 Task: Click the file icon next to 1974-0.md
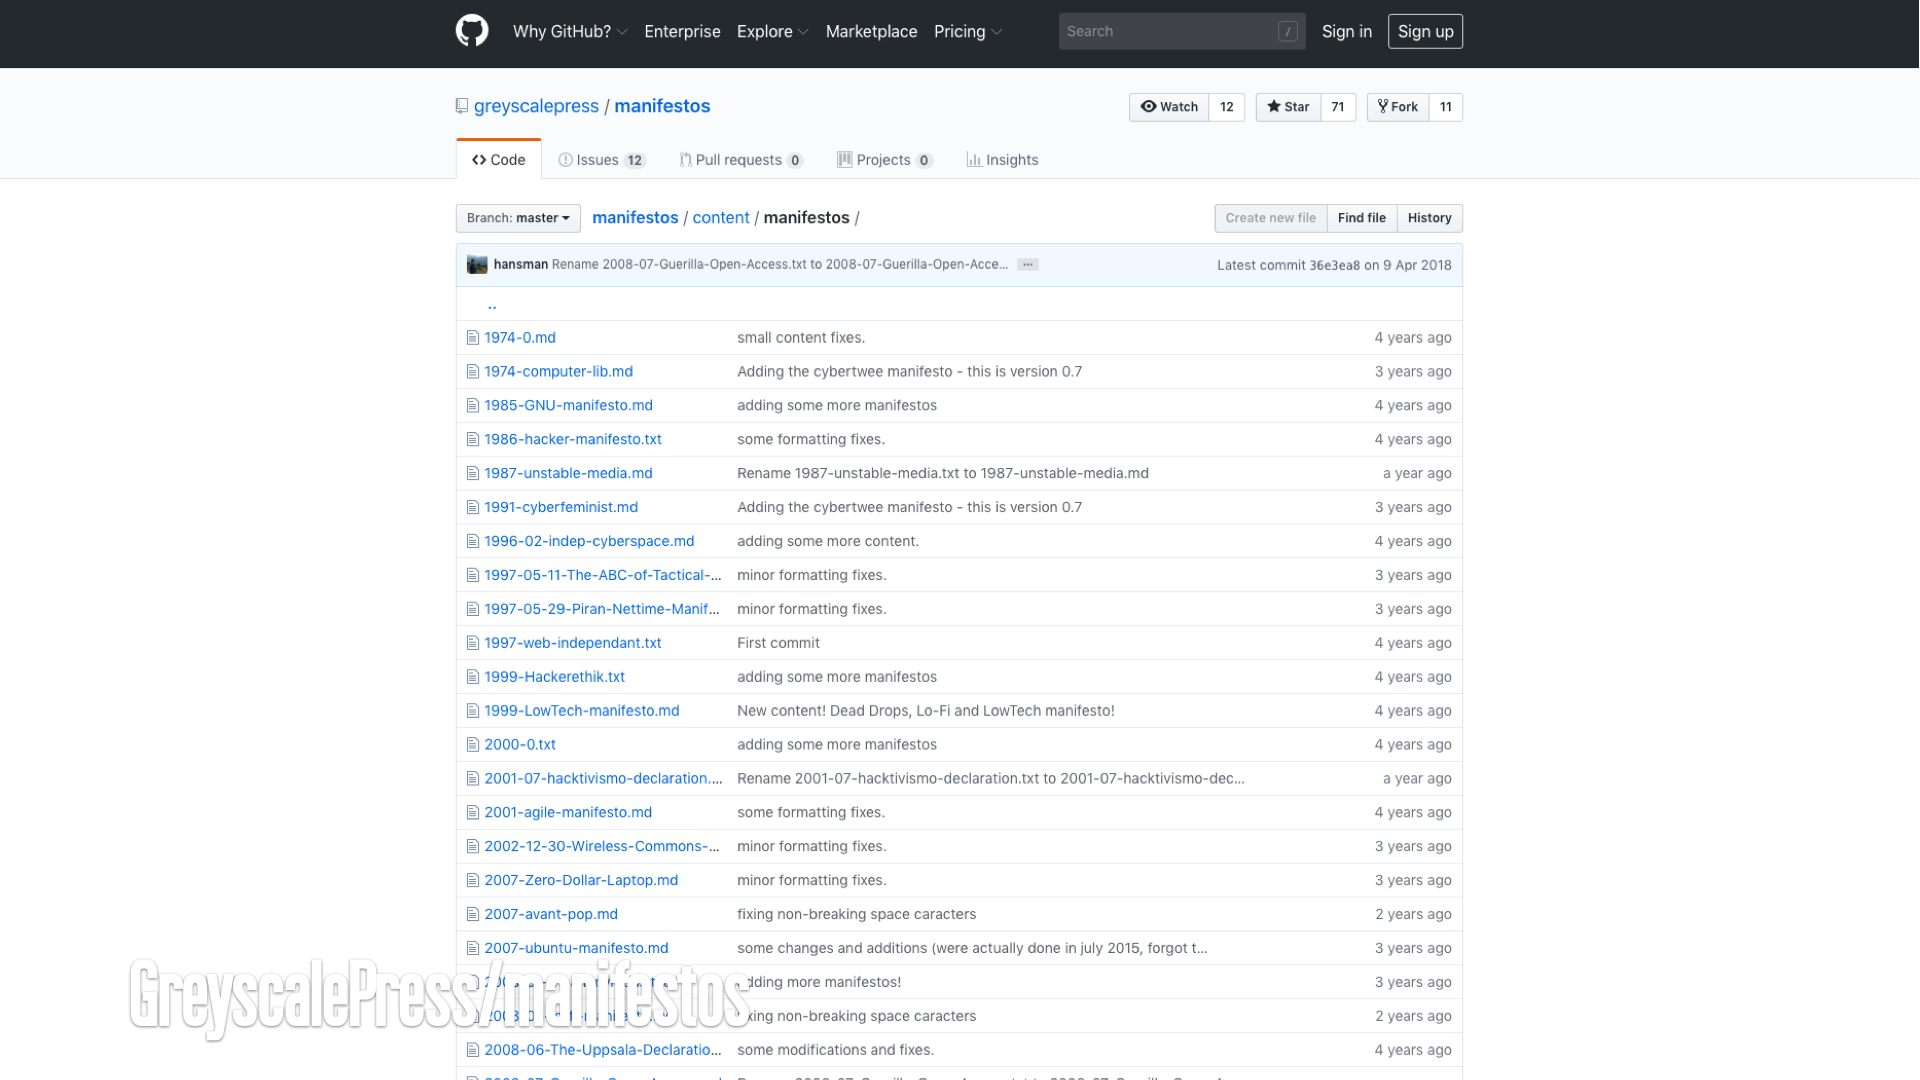click(473, 338)
